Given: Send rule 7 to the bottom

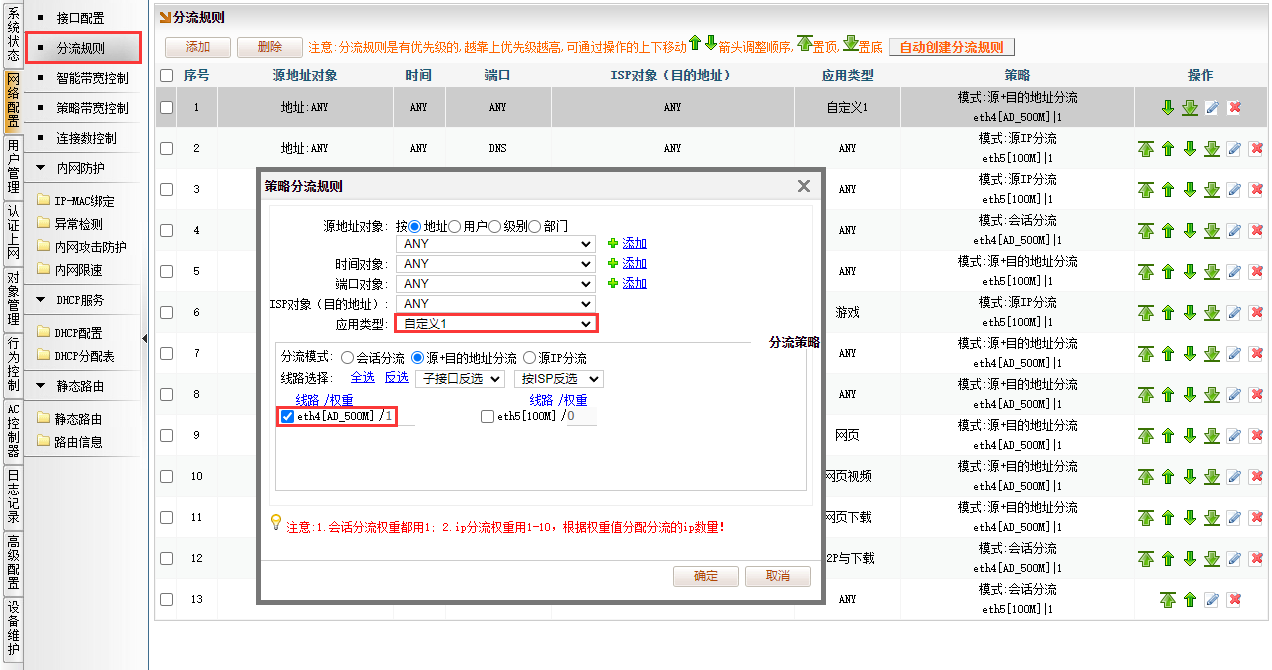Looking at the screenshot, I should pyautogui.click(x=1212, y=354).
